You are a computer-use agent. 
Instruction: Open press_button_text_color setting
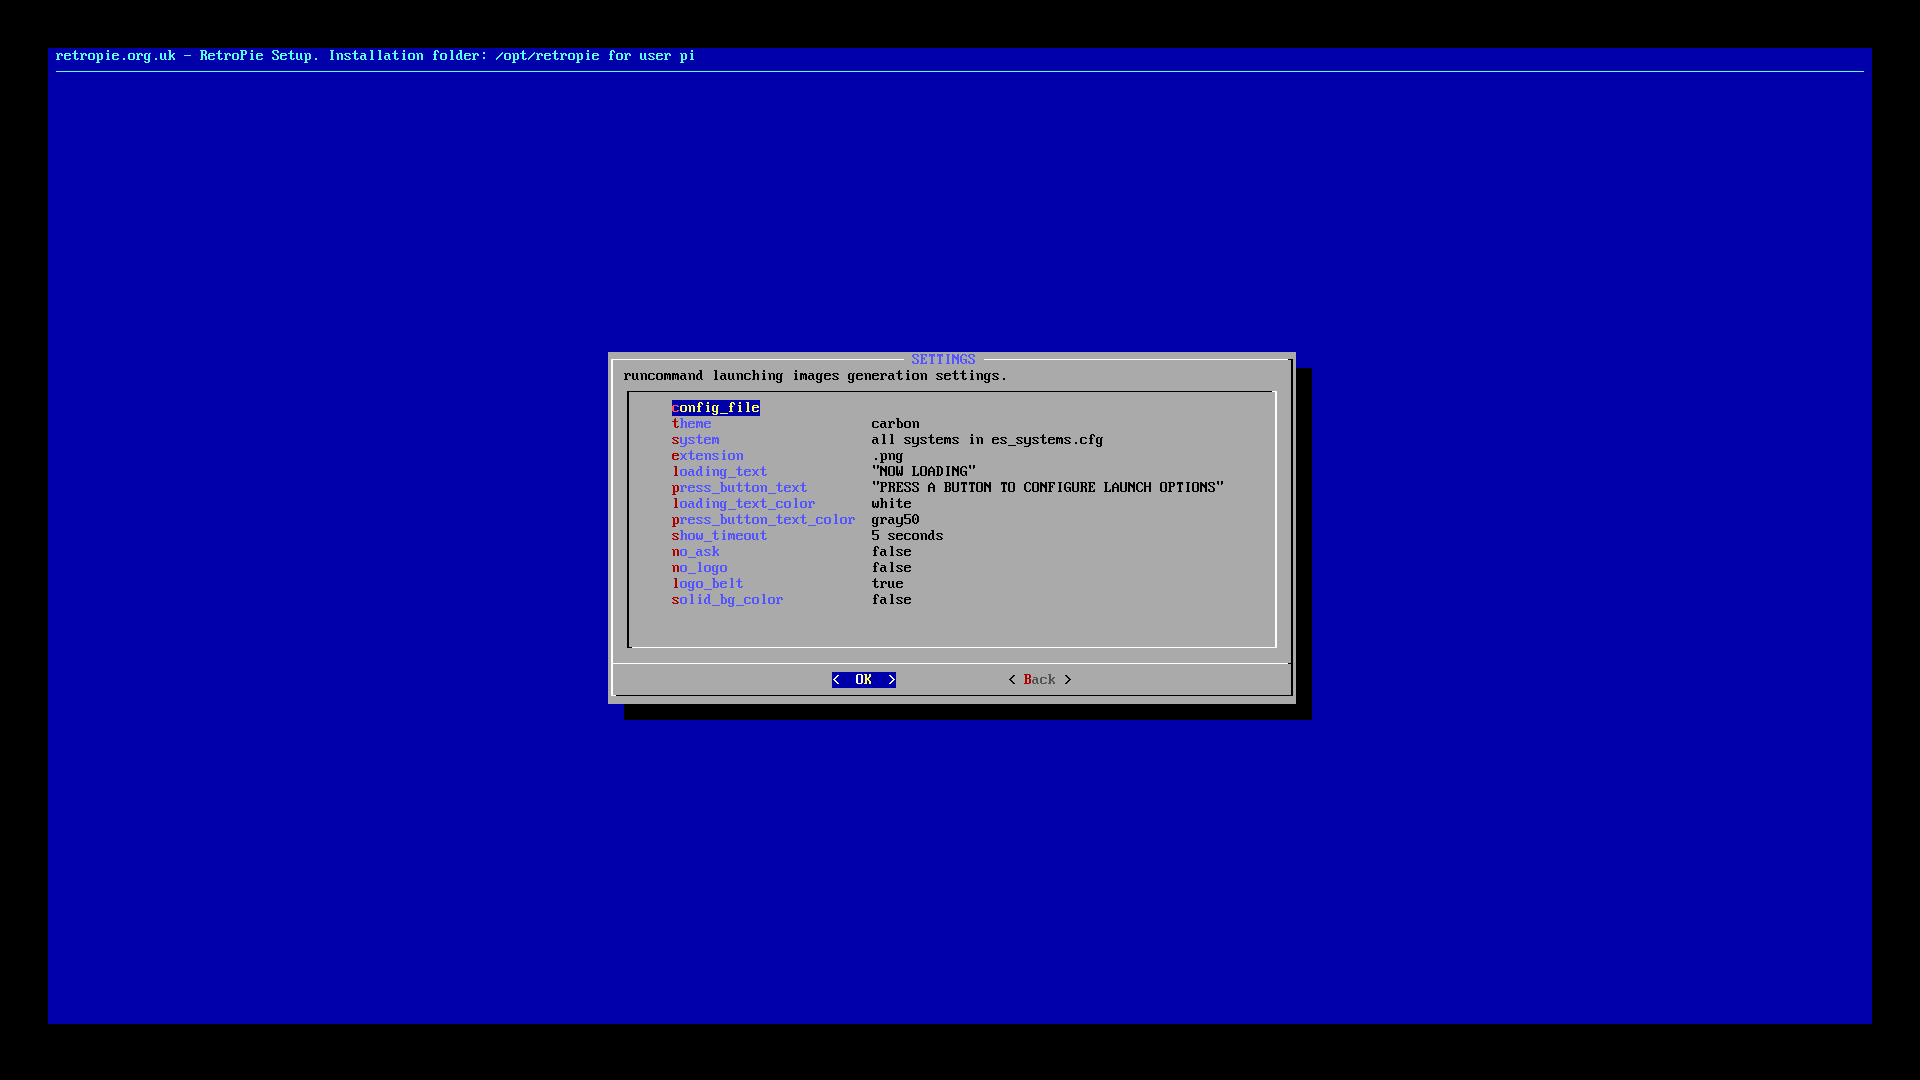pyautogui.click(x=763, y=520)
